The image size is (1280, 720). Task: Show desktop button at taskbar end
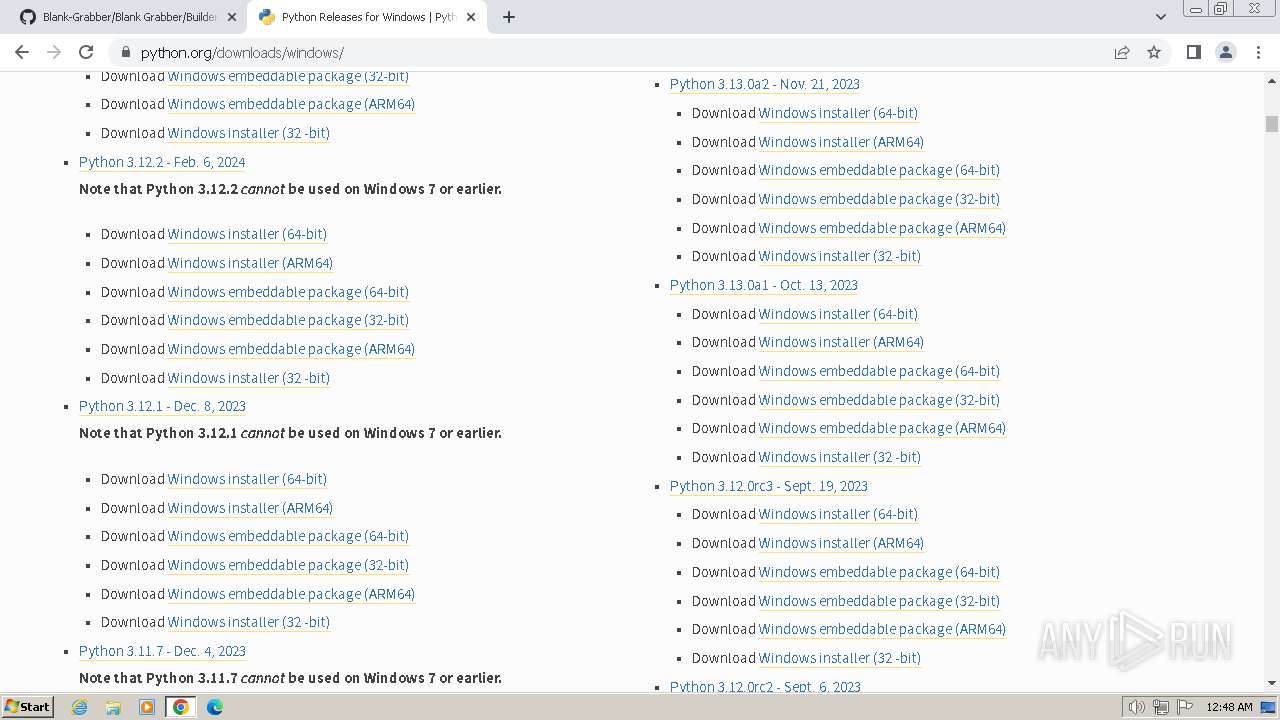(1270, 707)
